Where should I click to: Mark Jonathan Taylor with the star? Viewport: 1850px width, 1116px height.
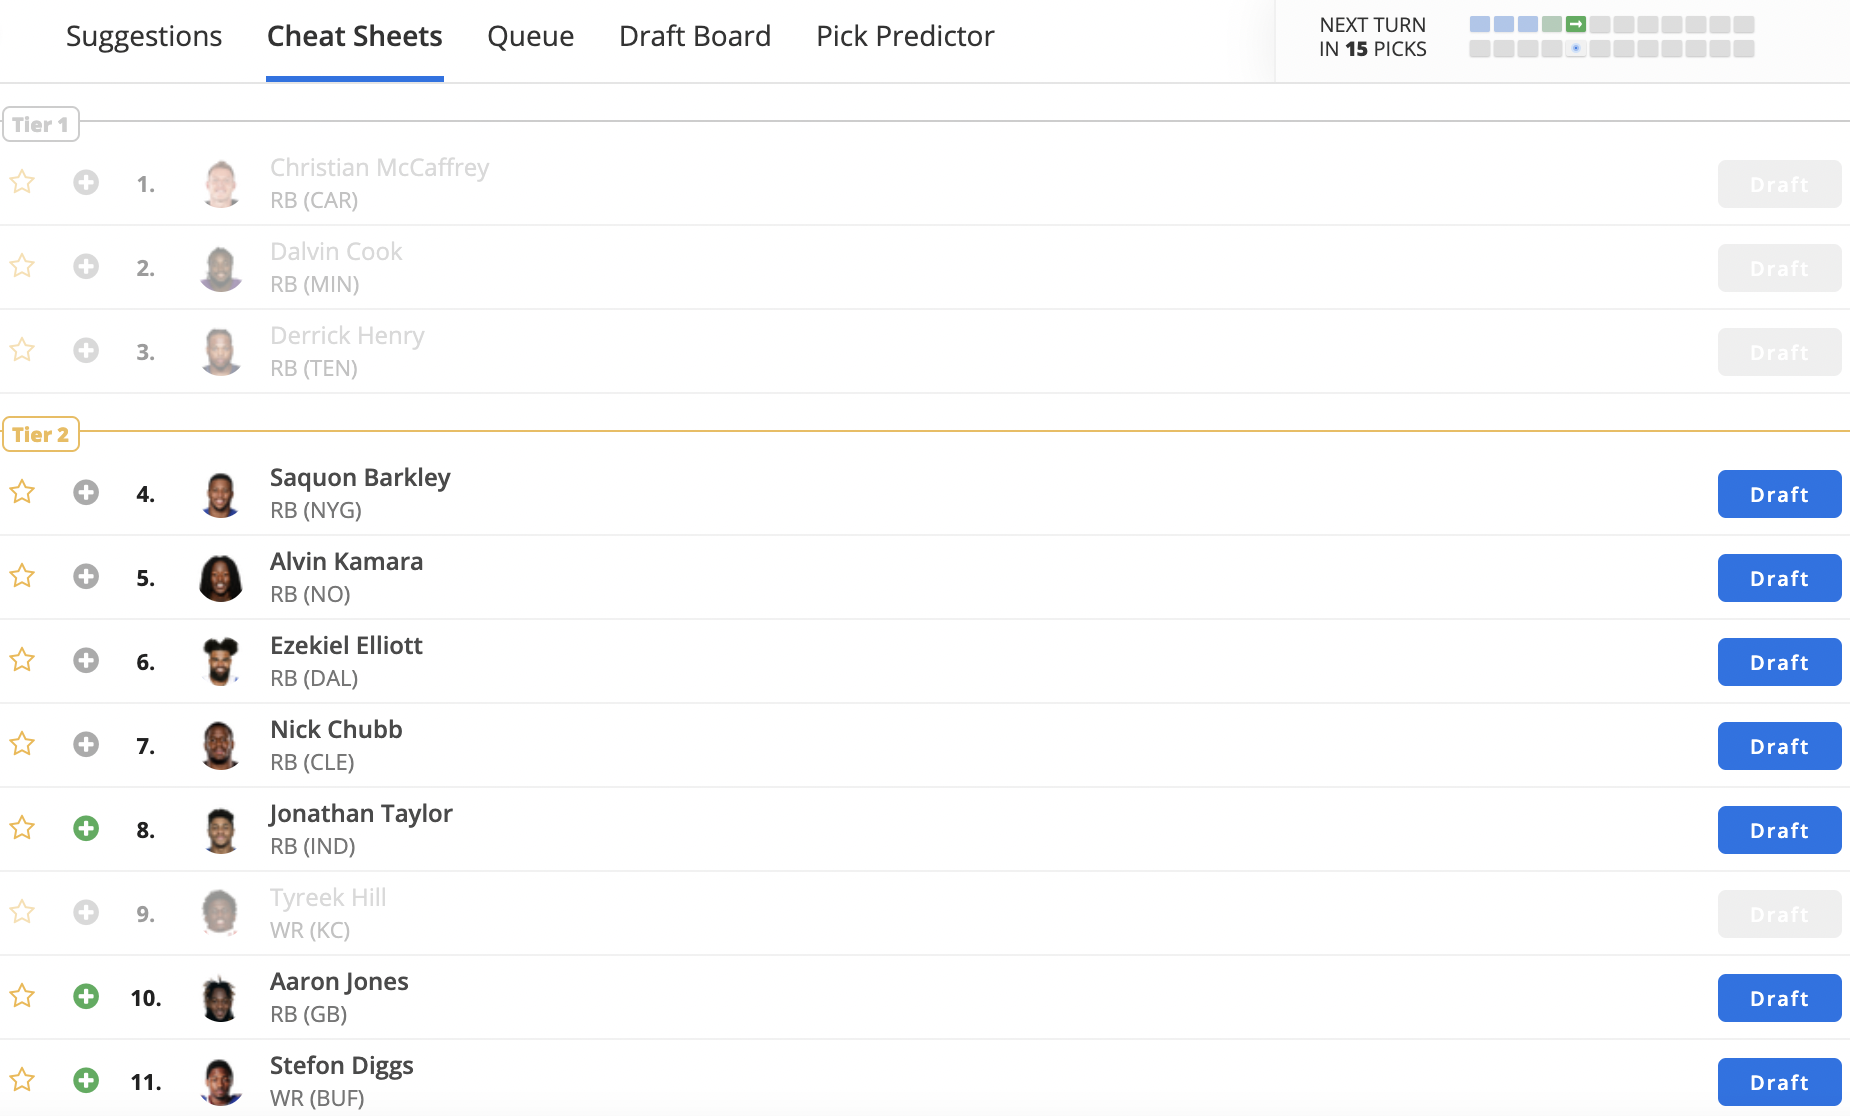(22, 828)
